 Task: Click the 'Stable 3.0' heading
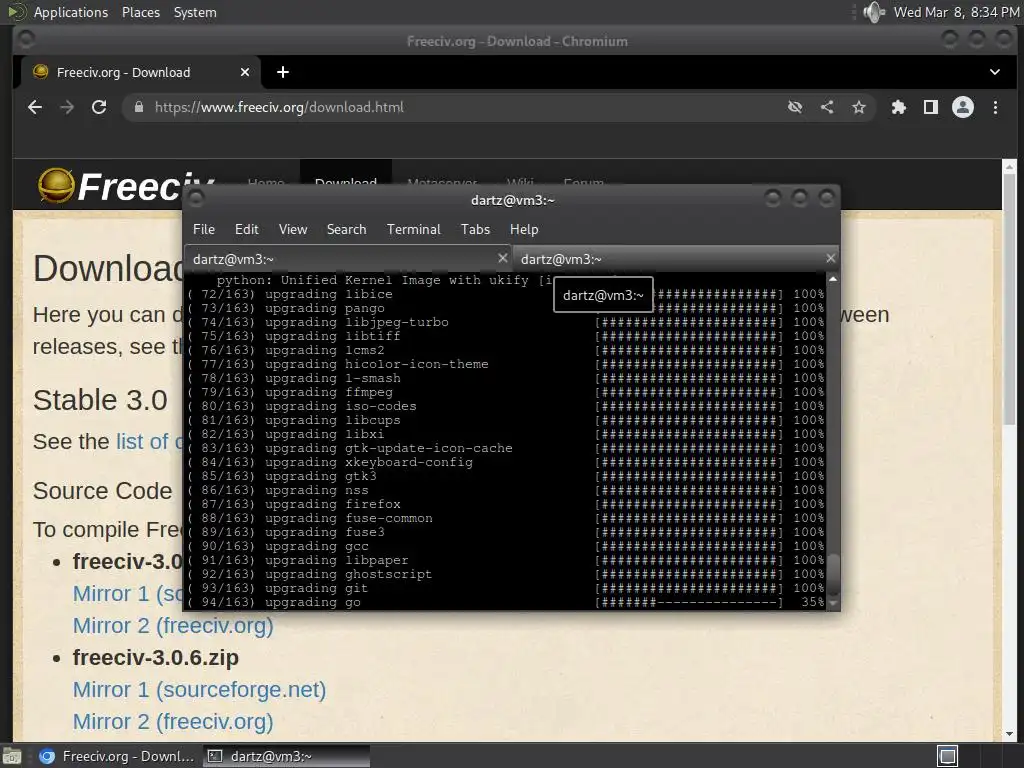point(100,400)
